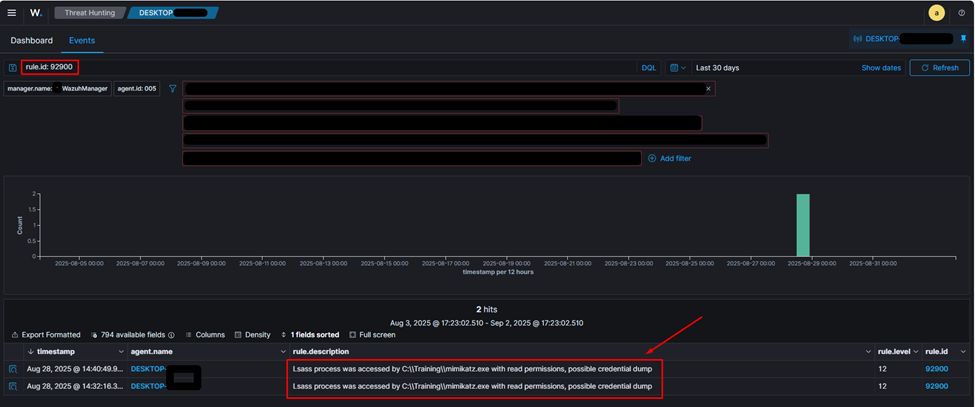Click the user avatar 'a'
Viewport: 975px width, 407px height.
tap(936, 13)
